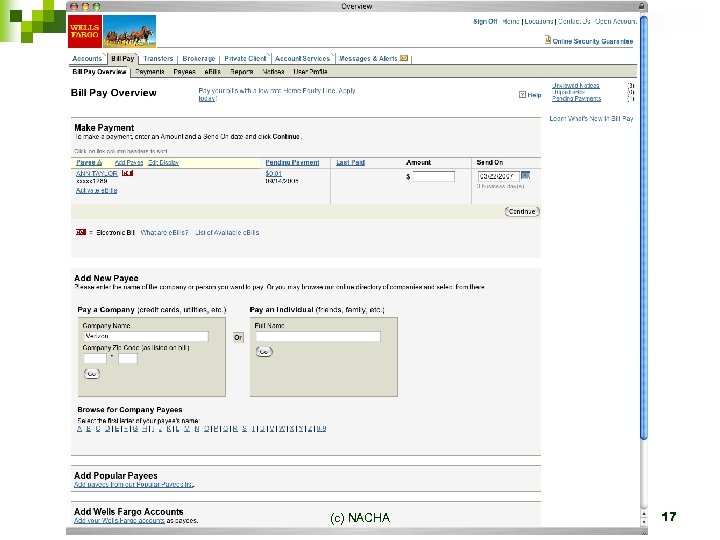Click the Full Name input field
Screen dimensions: 720x540
coord(318,337)
